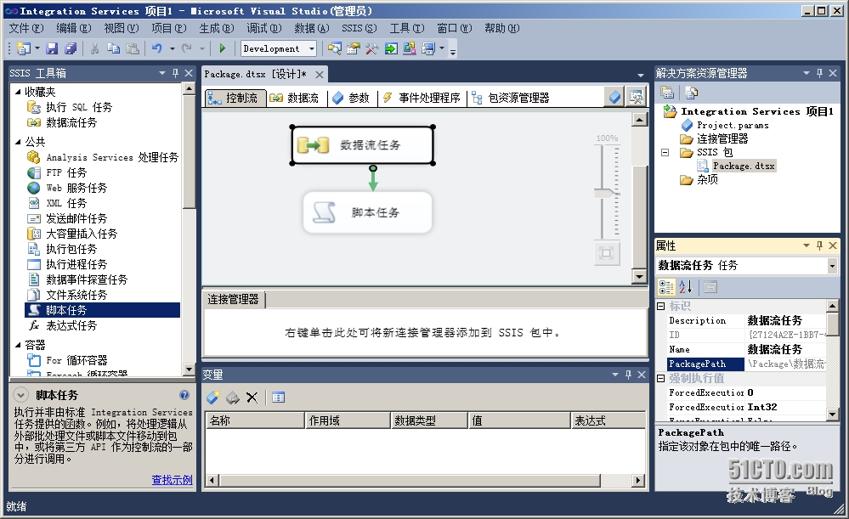This screenshot has height=519, width=849.
Task: Open the 数据流任务 object dropdown in 属性 panel
Action: (x=832, y=265)
